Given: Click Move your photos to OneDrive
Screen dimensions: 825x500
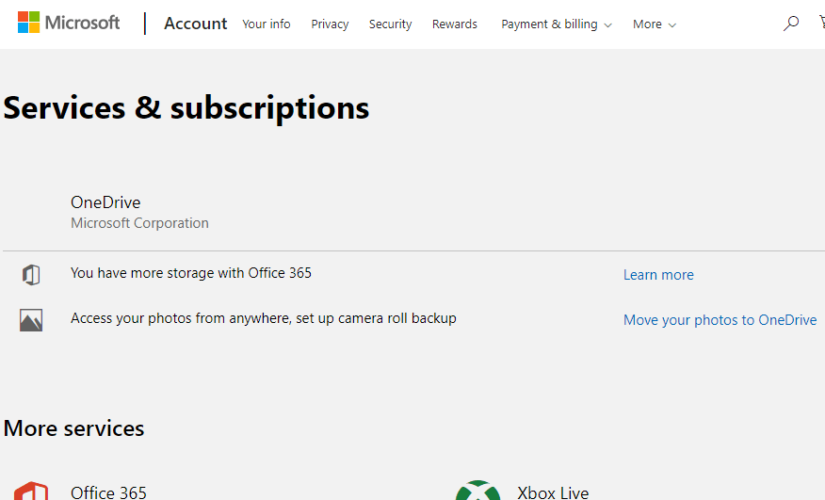Looking at the screenshot, I should click(720, 320).
